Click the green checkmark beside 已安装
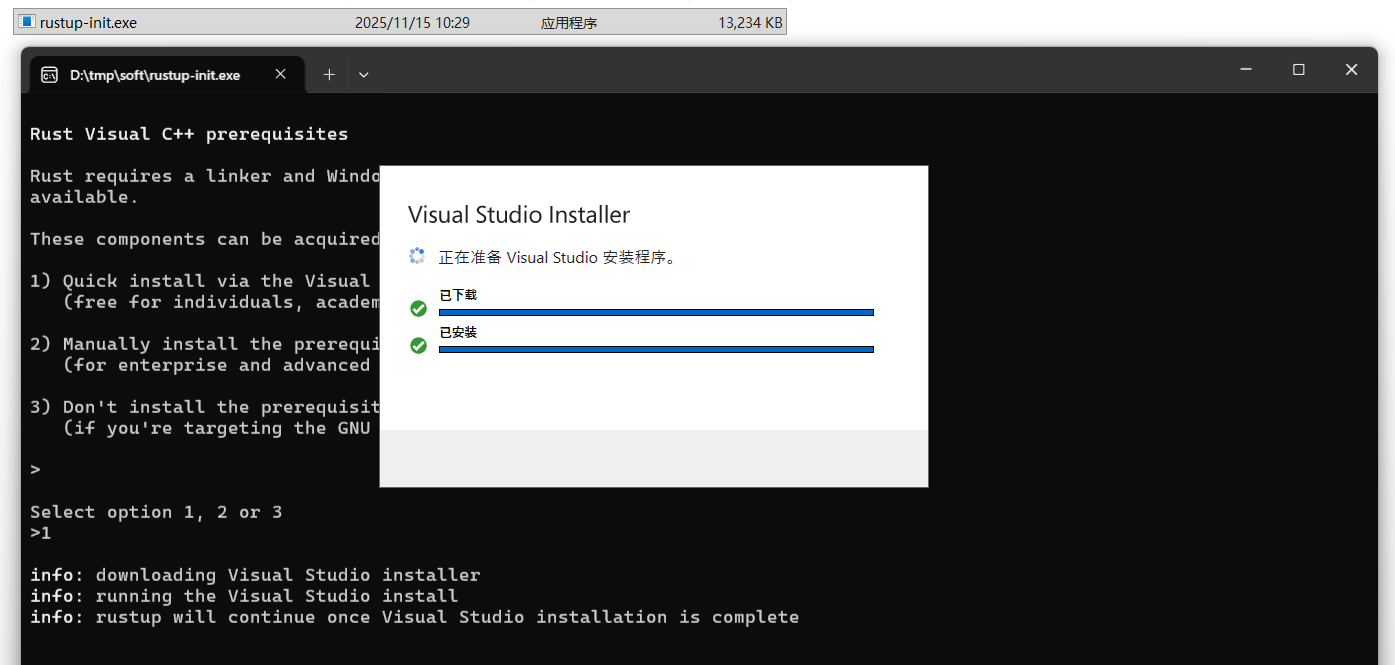1395x665 pixels. click(419, 345)
